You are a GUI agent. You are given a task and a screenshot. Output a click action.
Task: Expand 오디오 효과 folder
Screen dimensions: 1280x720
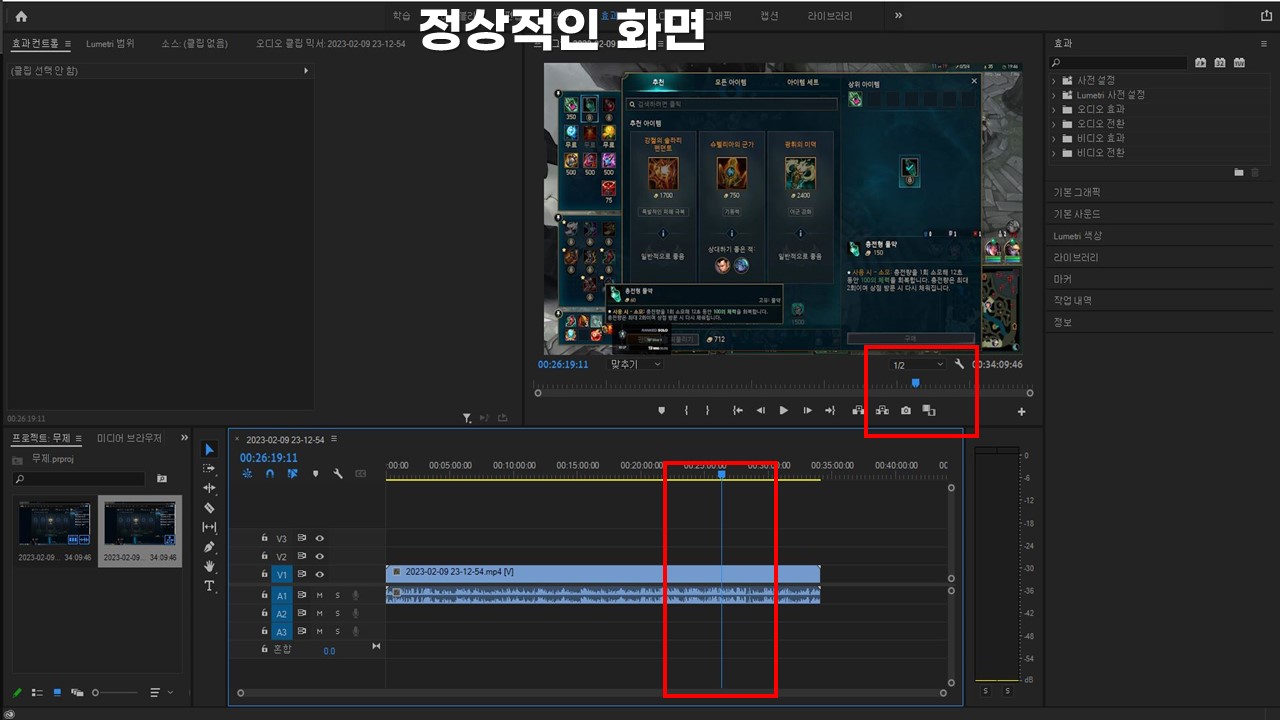(x=1054, y=109)
